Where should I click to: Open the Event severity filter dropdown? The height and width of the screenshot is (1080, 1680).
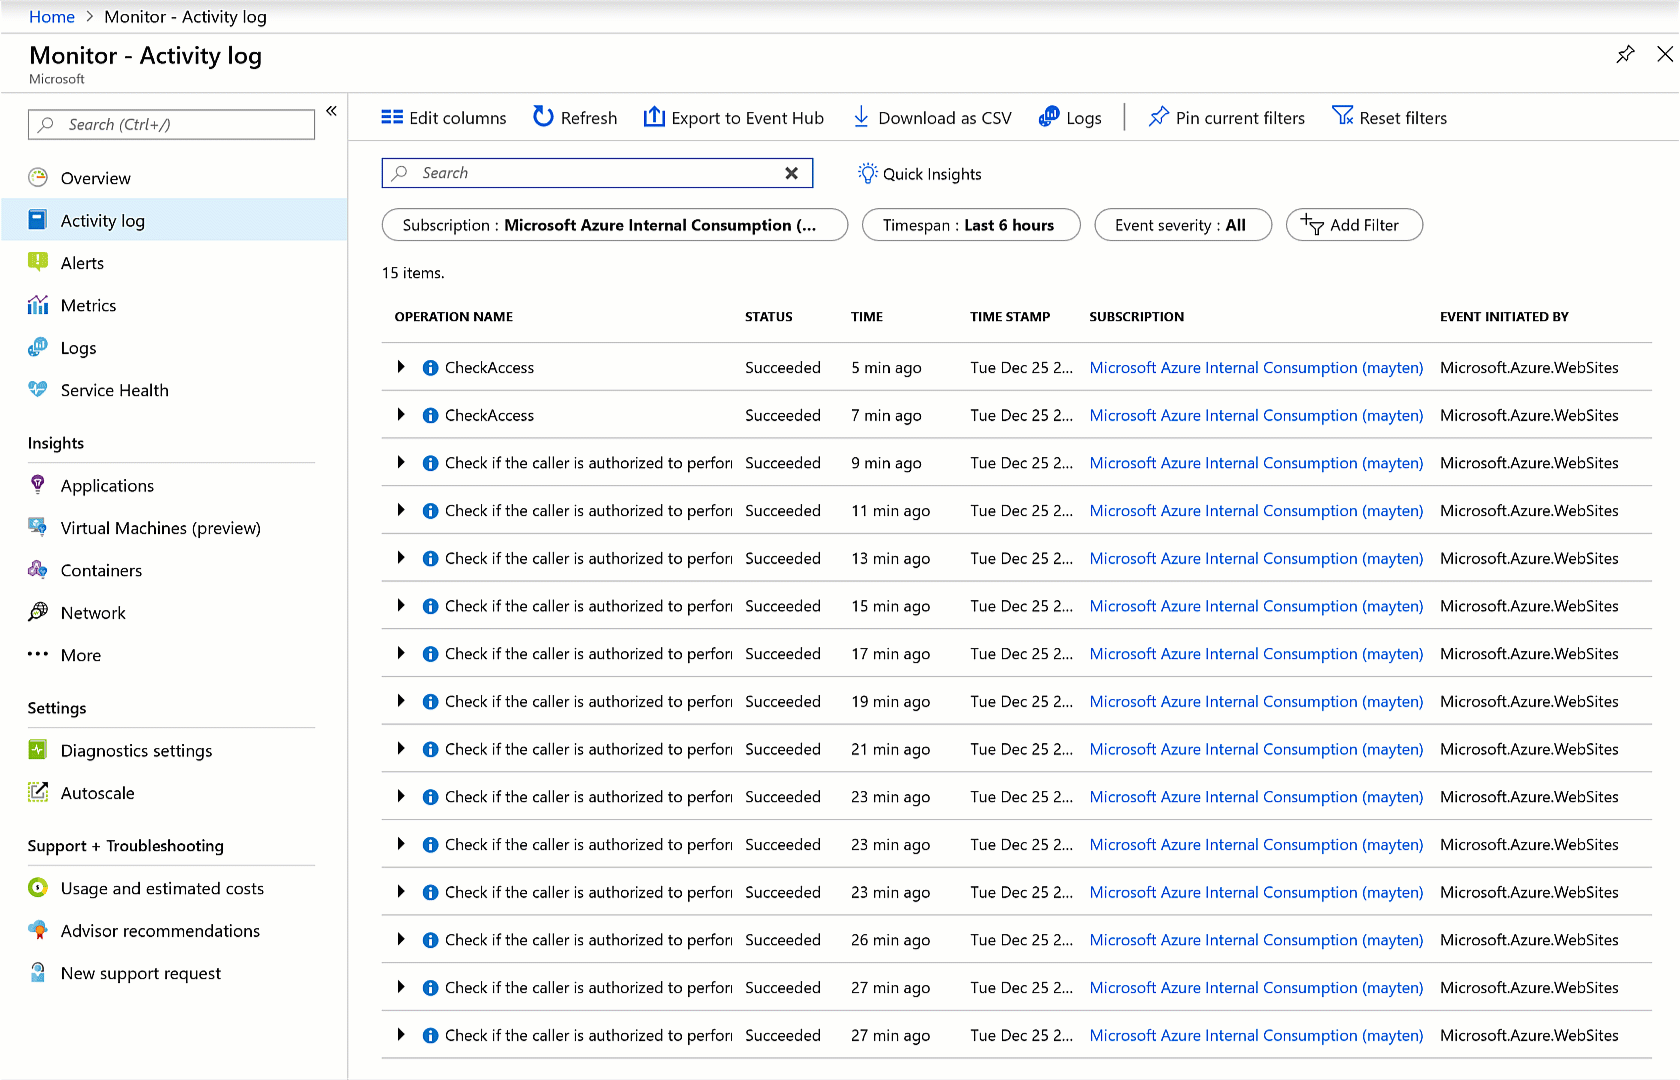point(1182,225)
